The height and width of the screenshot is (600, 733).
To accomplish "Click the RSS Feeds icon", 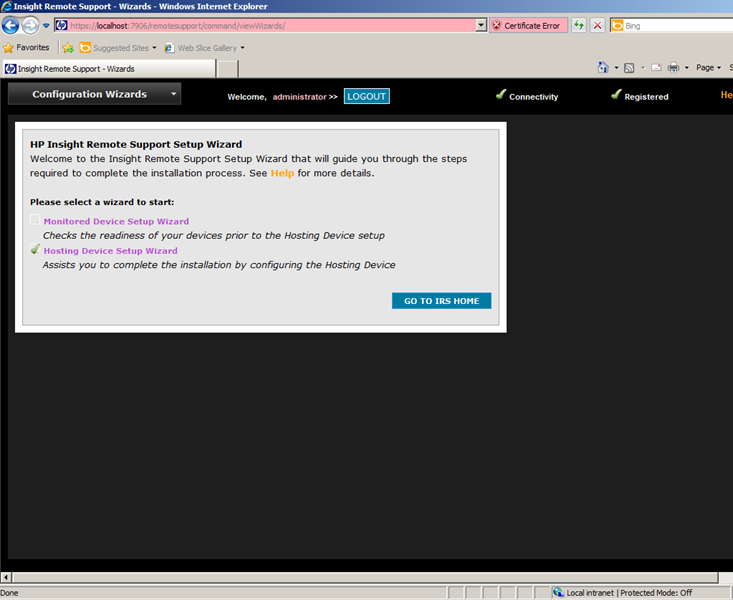I will point(629,68).
